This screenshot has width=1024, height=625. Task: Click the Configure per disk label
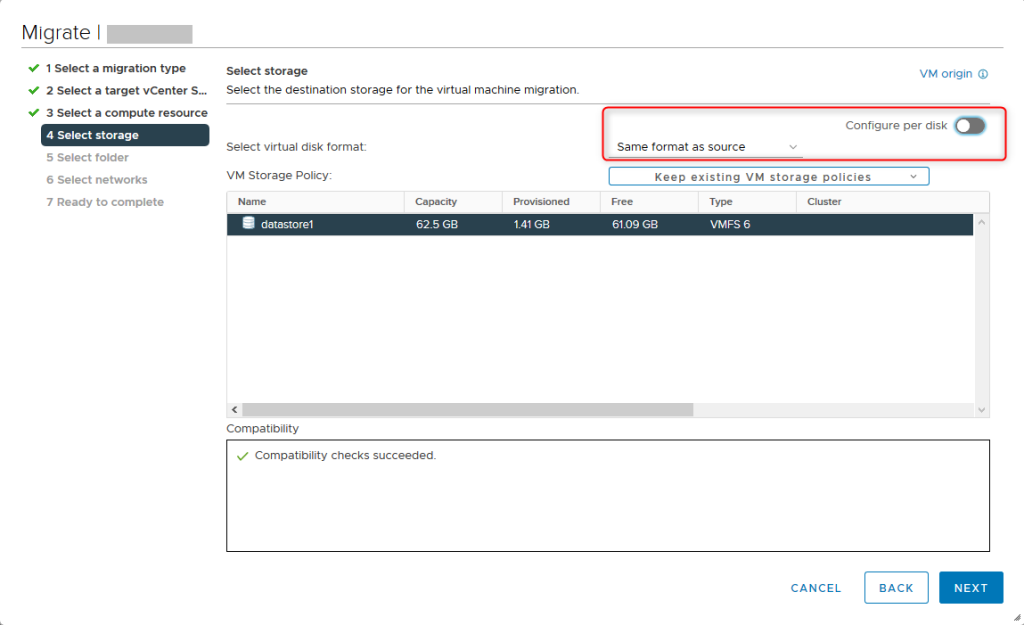point(896,125)
